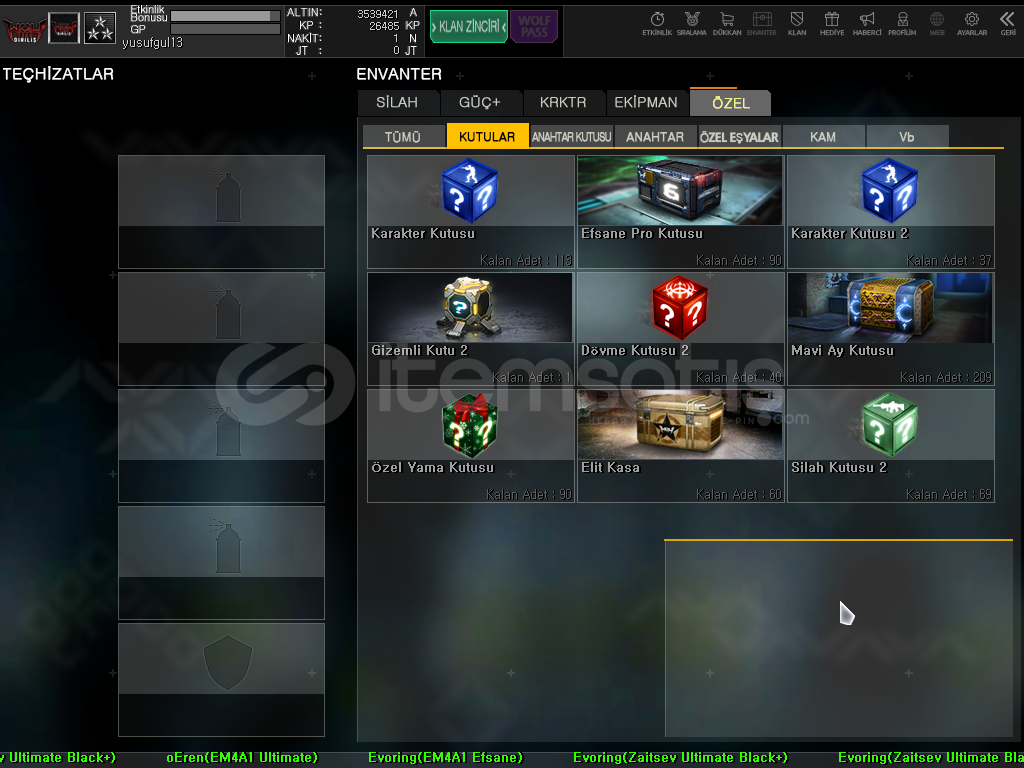The height and width of the screenshot is (768, 1024).
Task: Select the Karakter Kutusu blue box
Action: click(470, 212)
